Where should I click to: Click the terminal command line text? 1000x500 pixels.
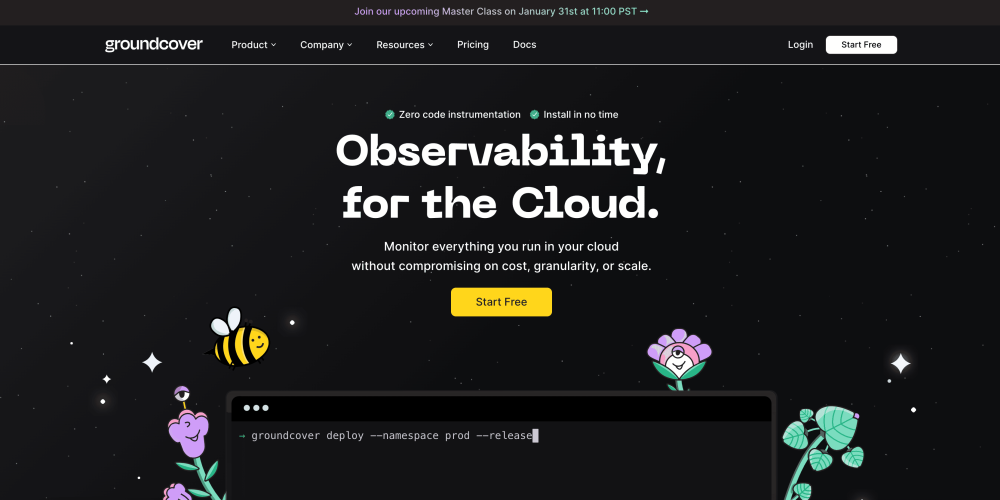click(390, 436)
